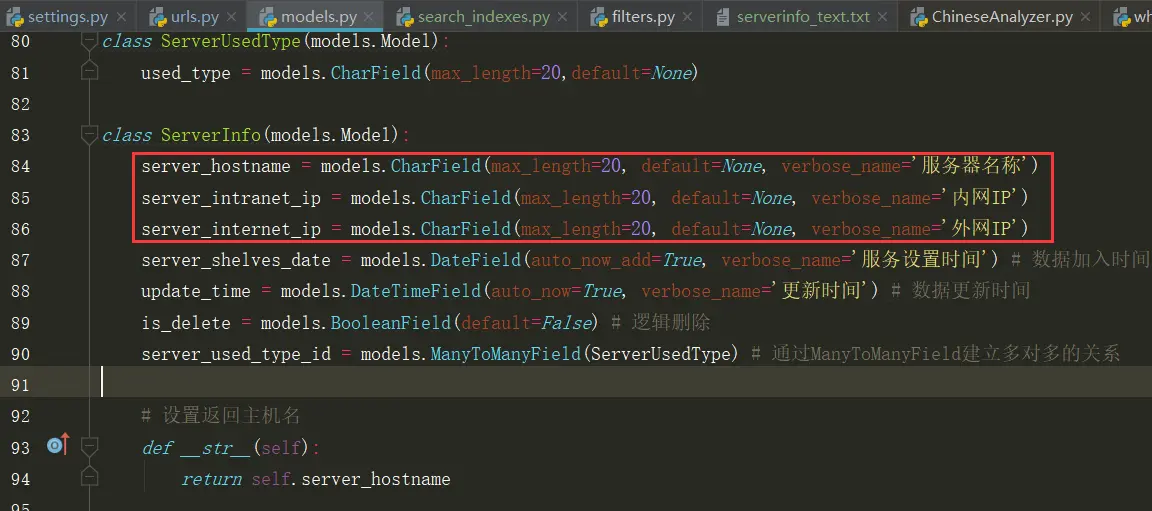Close the serverinfo_text.txt tab
The image size is (1152, 511).
[883, 16]
